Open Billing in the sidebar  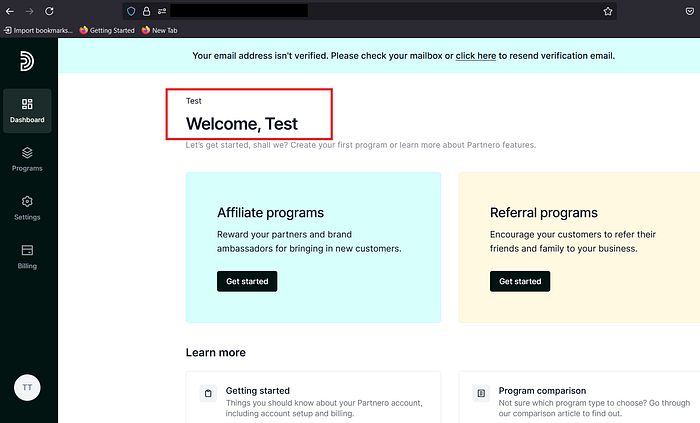(x=27, y=257)
